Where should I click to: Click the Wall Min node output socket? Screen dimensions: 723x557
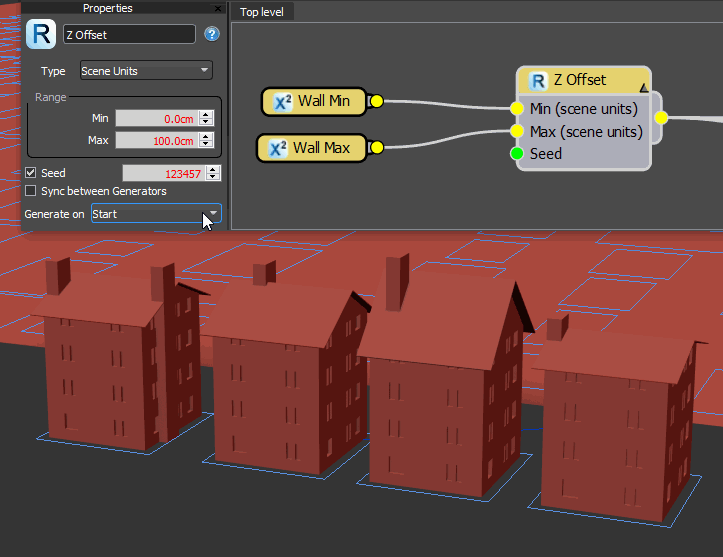point(376,101)
